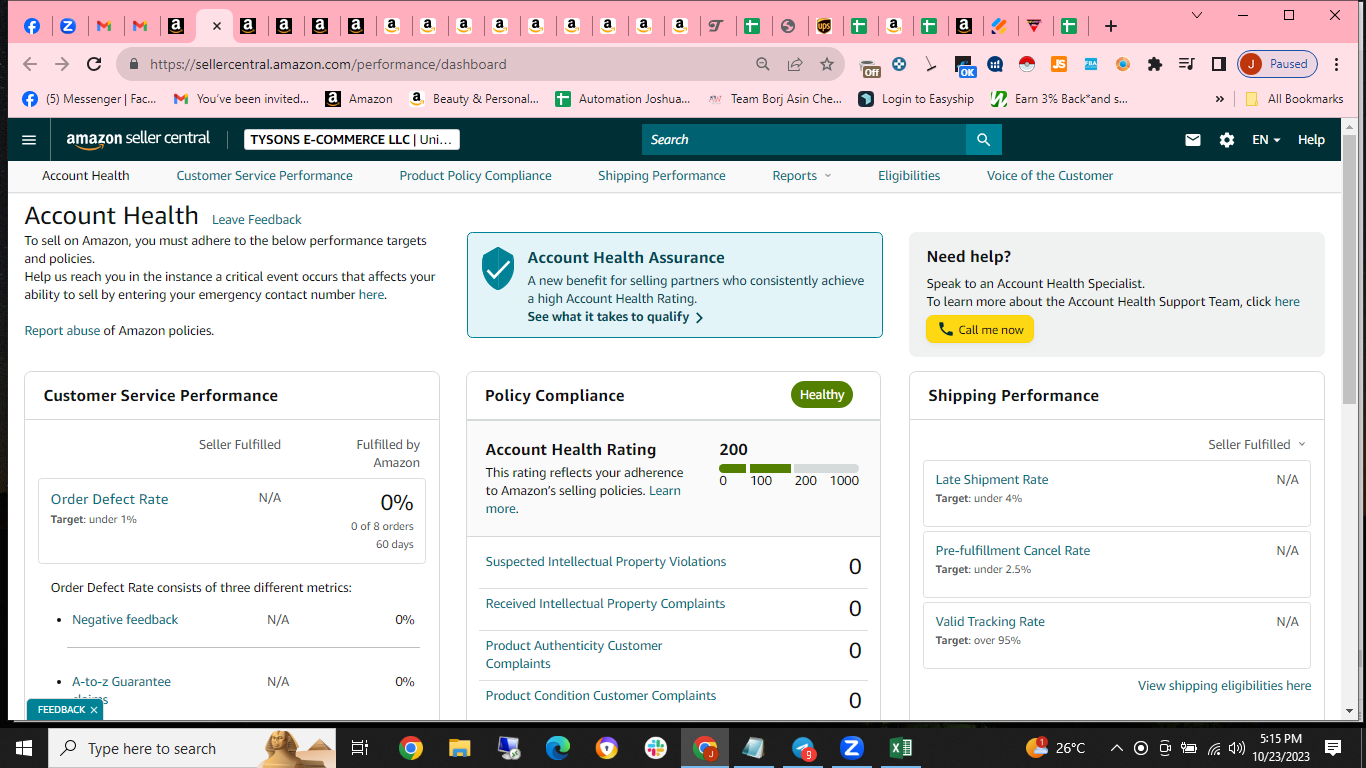Open the Windows Start menu
Viewport: 1366px width, 768px height.
(24, 748)
